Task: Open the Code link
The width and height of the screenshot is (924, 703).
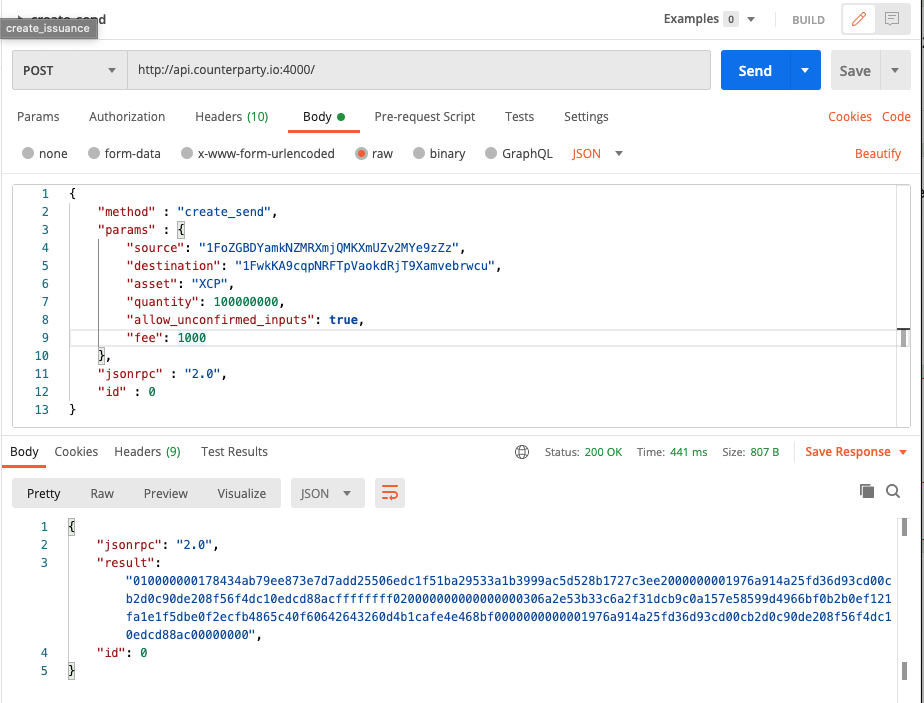Action: click(x=896, y=117)
